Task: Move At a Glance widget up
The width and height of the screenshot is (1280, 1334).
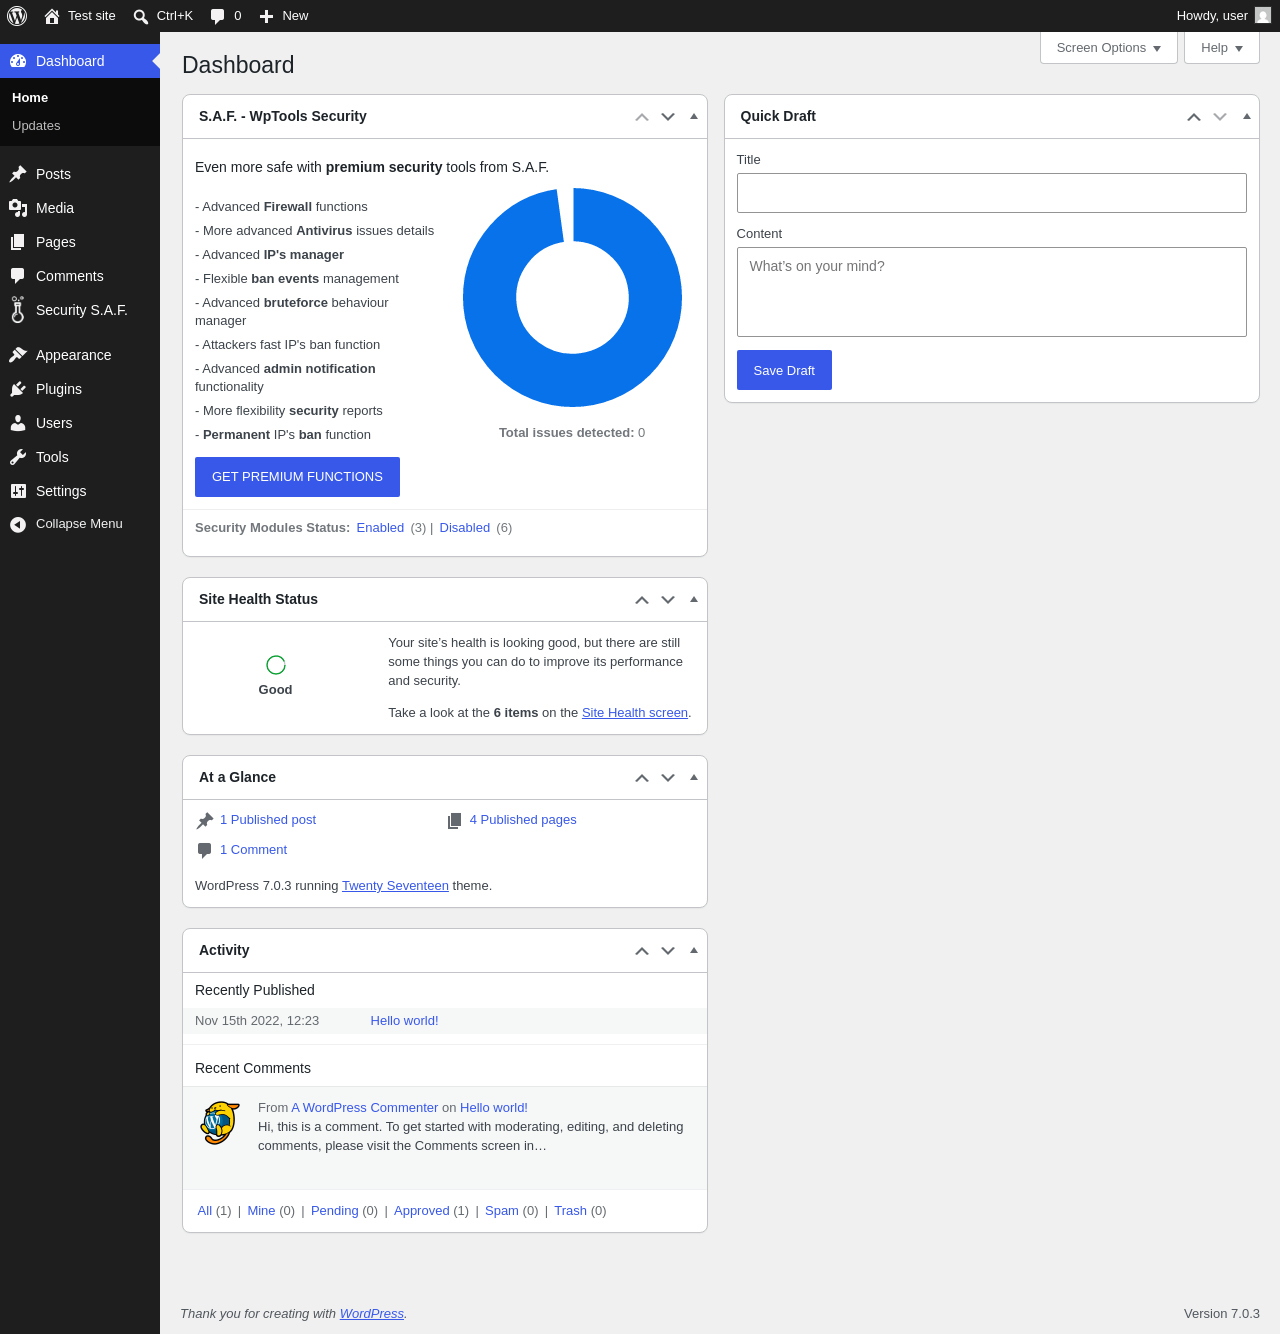Action: tap(642, 778)
